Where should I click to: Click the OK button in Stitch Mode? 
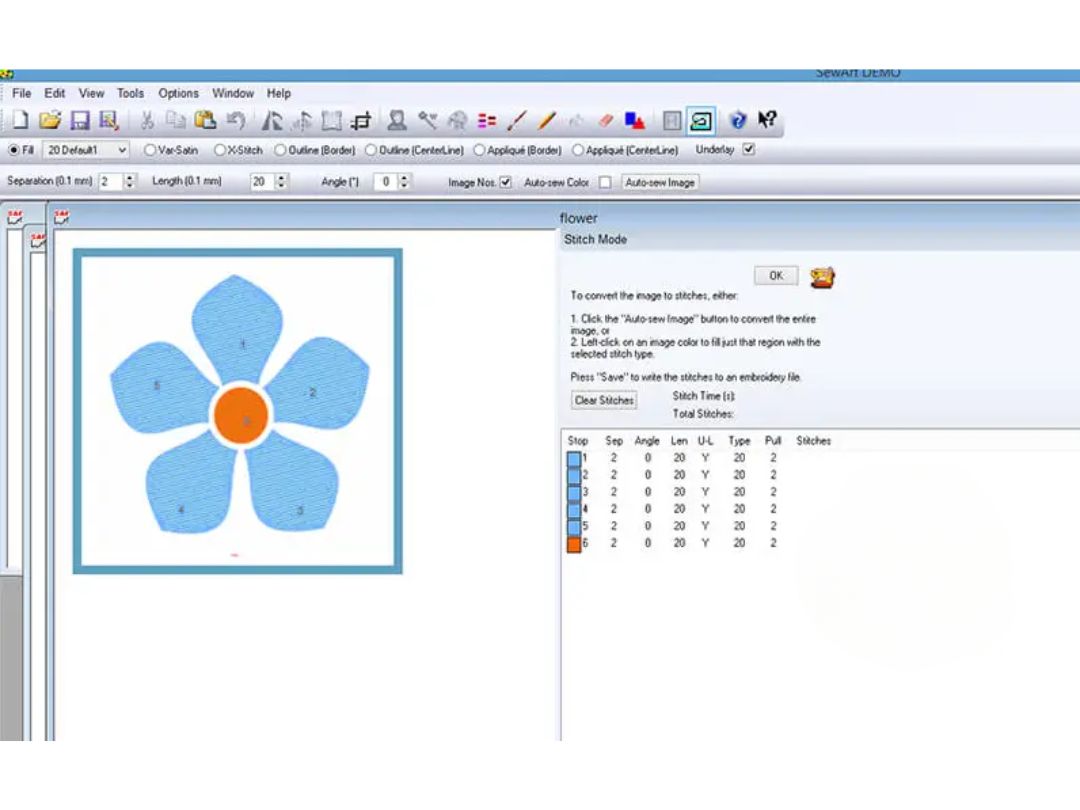coord(776,276)
